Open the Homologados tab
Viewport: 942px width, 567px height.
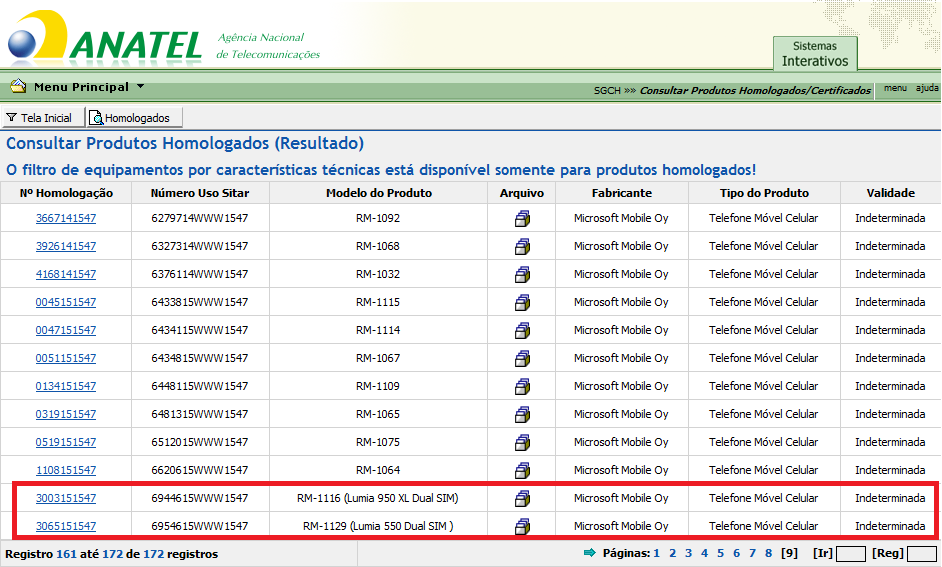(x=135, y=118)
